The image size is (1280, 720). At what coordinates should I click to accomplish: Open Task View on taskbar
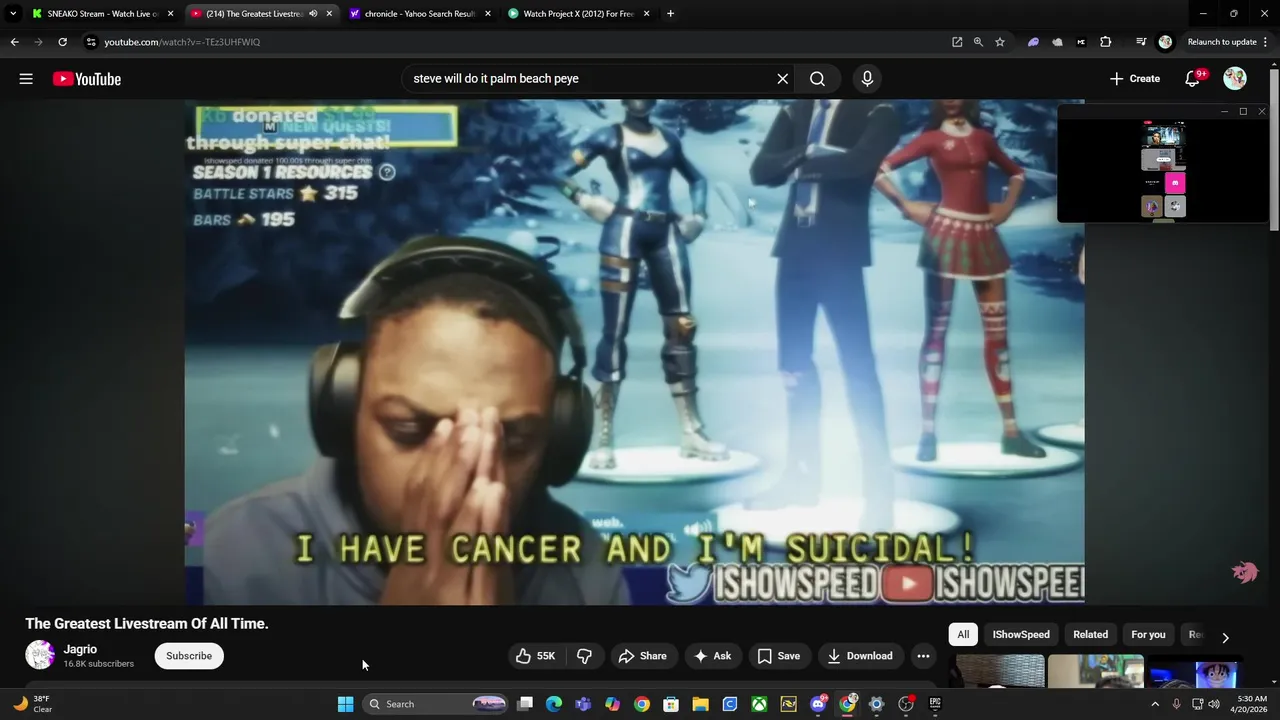(x=525, y=704)
